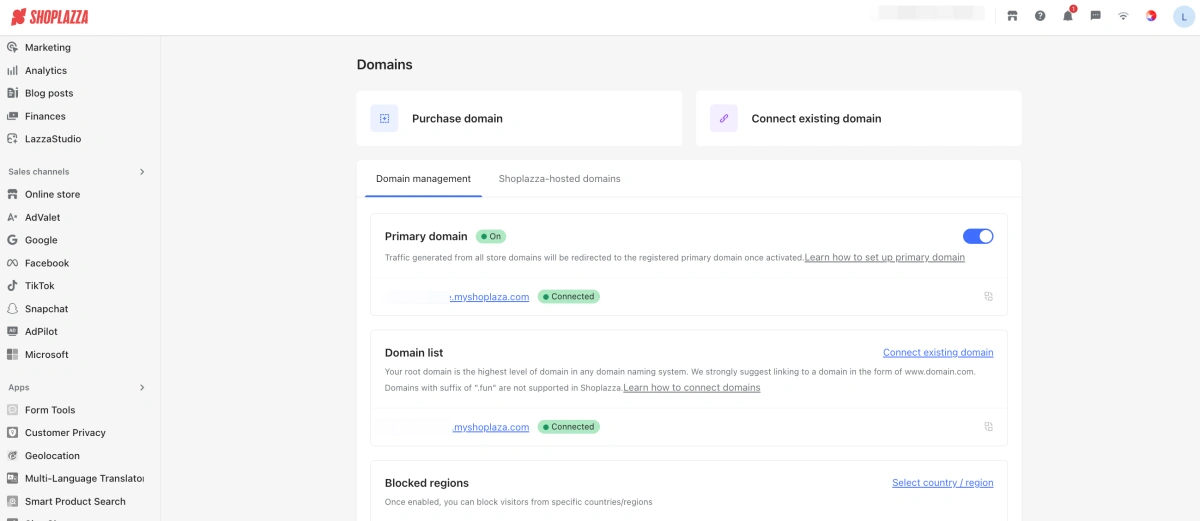
Task: Toggle the Primary domain switch off
Action: (978, 236)
